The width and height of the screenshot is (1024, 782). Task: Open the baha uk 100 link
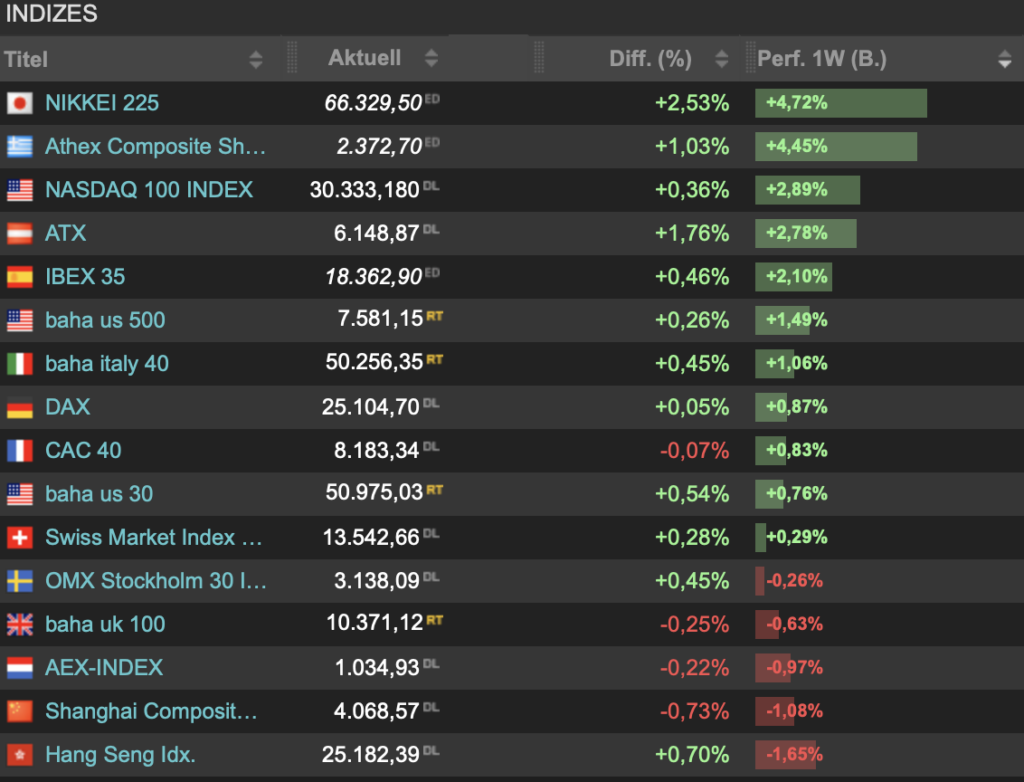click(105, 624)
